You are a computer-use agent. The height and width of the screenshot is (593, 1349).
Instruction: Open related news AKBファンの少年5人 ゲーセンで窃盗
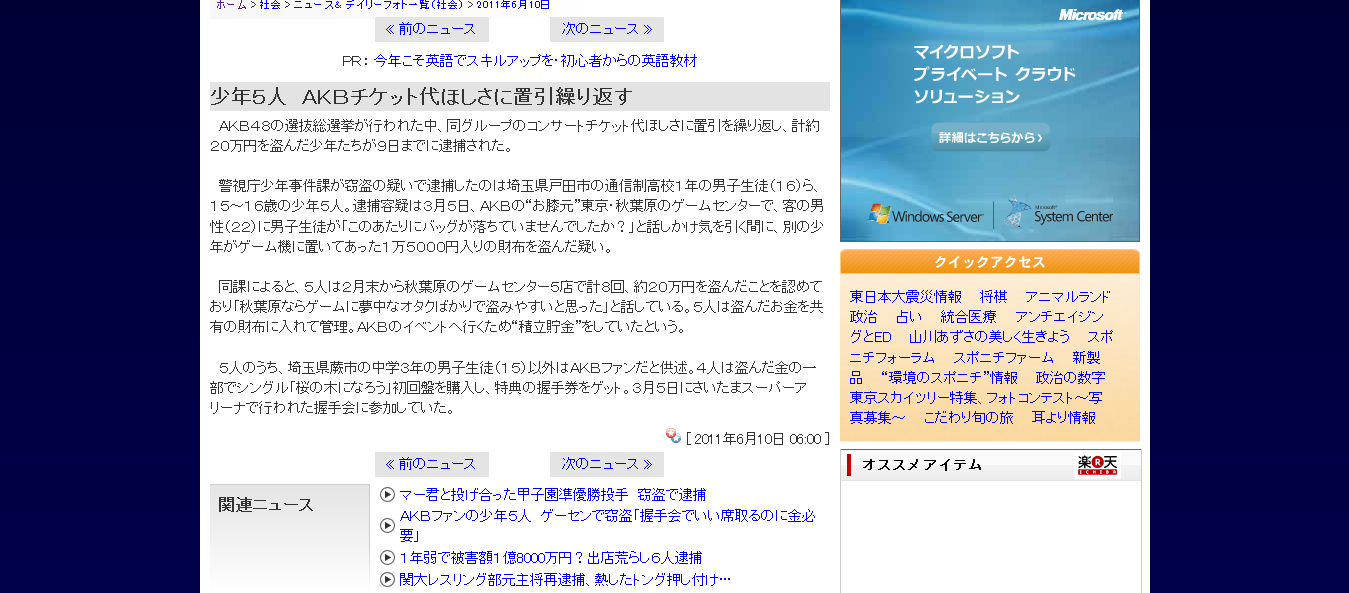coord(608,526)
